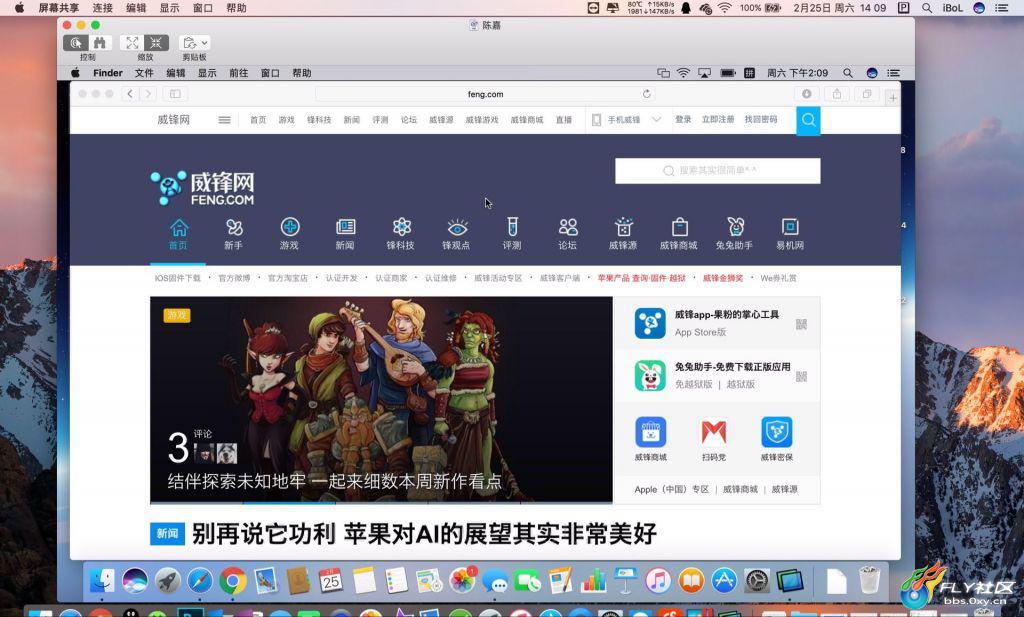Open the 锋科技 atom icon
The height and width of the screenshot is (617, 1024).
[400, 234]
